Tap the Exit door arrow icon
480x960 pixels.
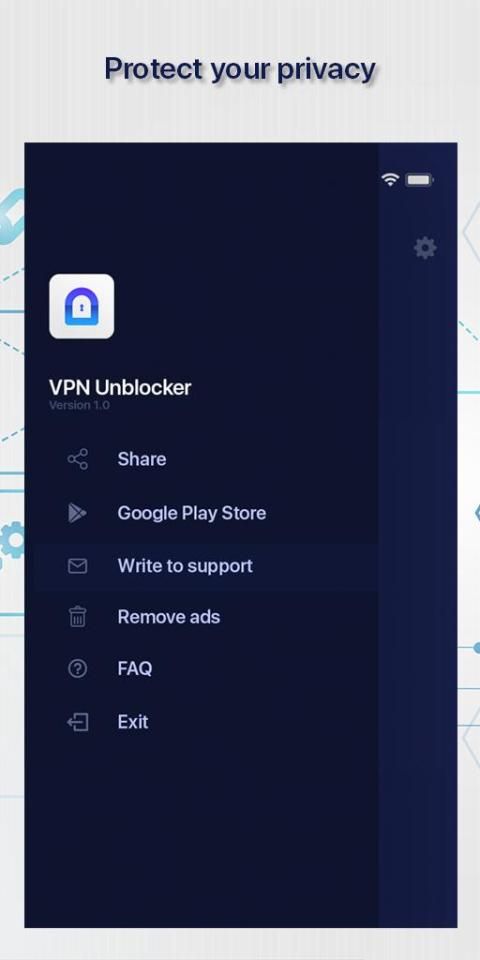coord(78,722)
